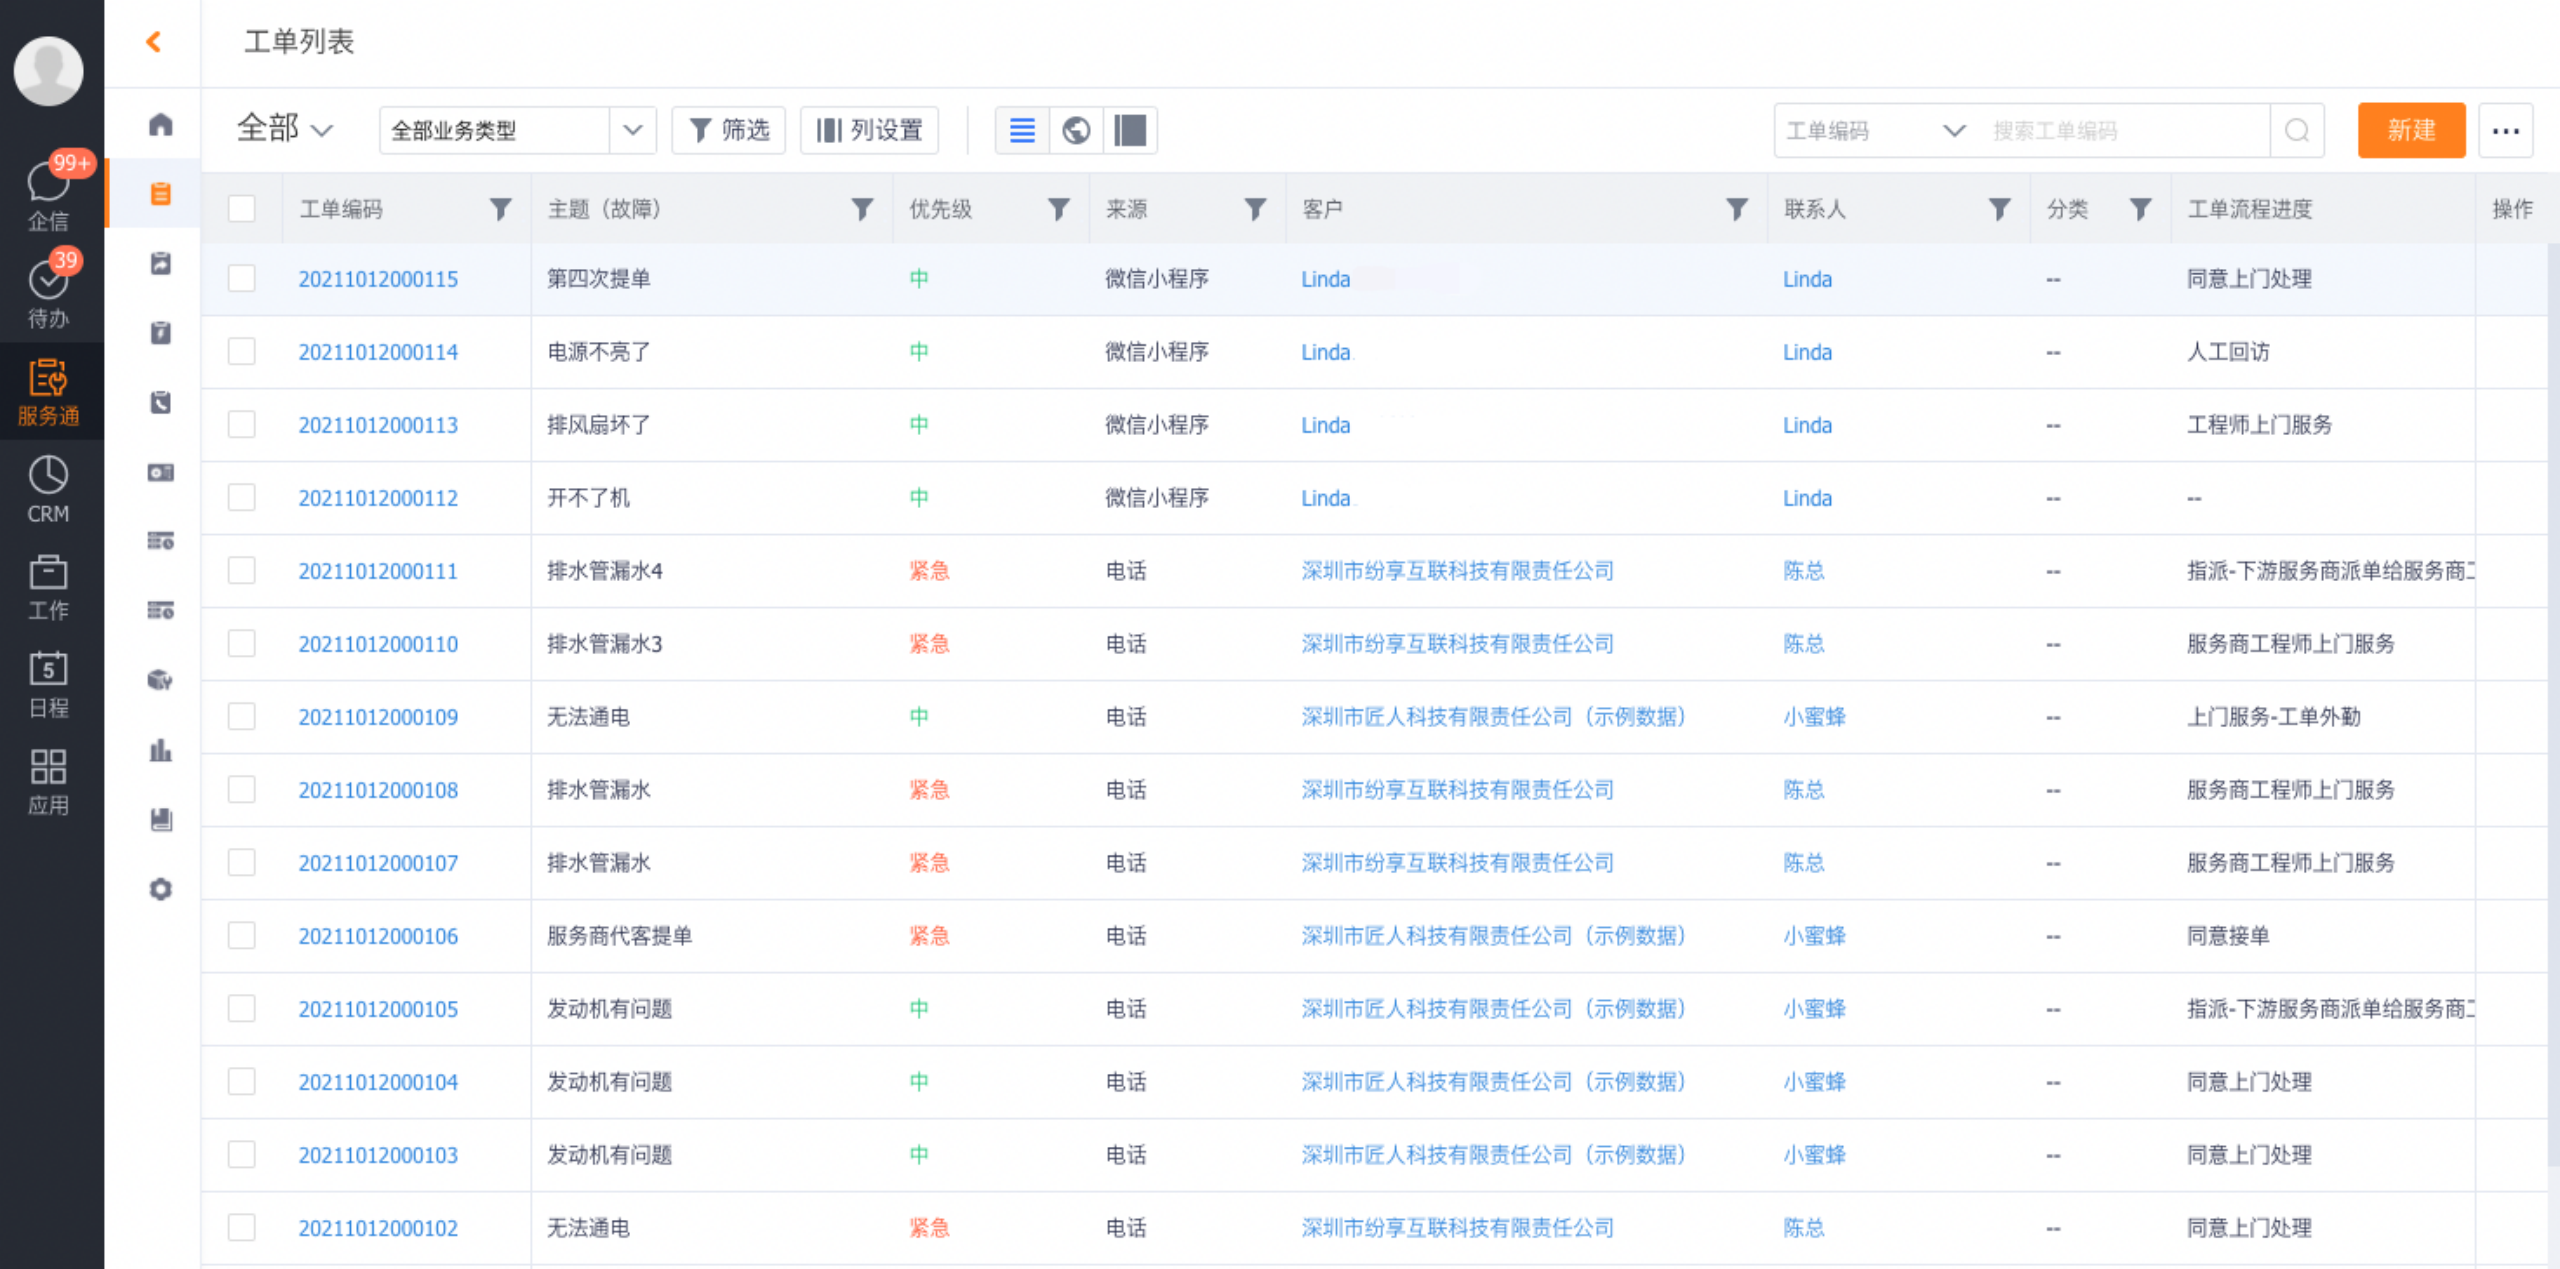Click the user avatar picture
The image size is (2560, 1269).
click(48, 70)
